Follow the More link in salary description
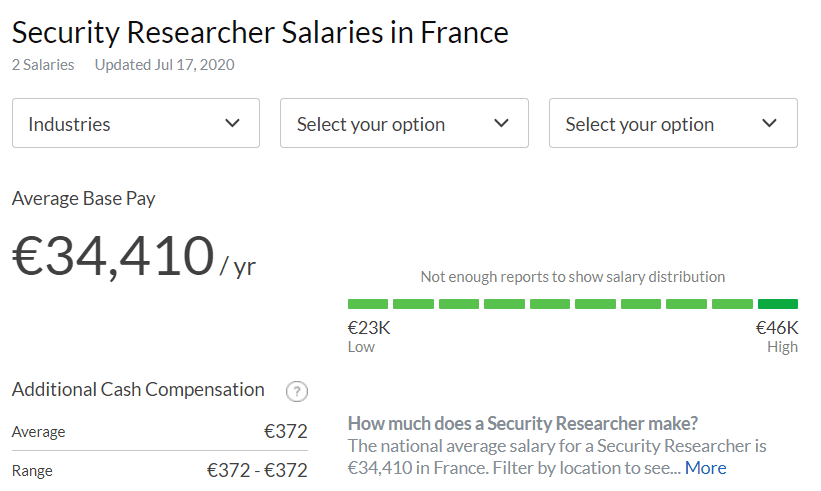Screen dimensions: 821x491 coord(705,467)
